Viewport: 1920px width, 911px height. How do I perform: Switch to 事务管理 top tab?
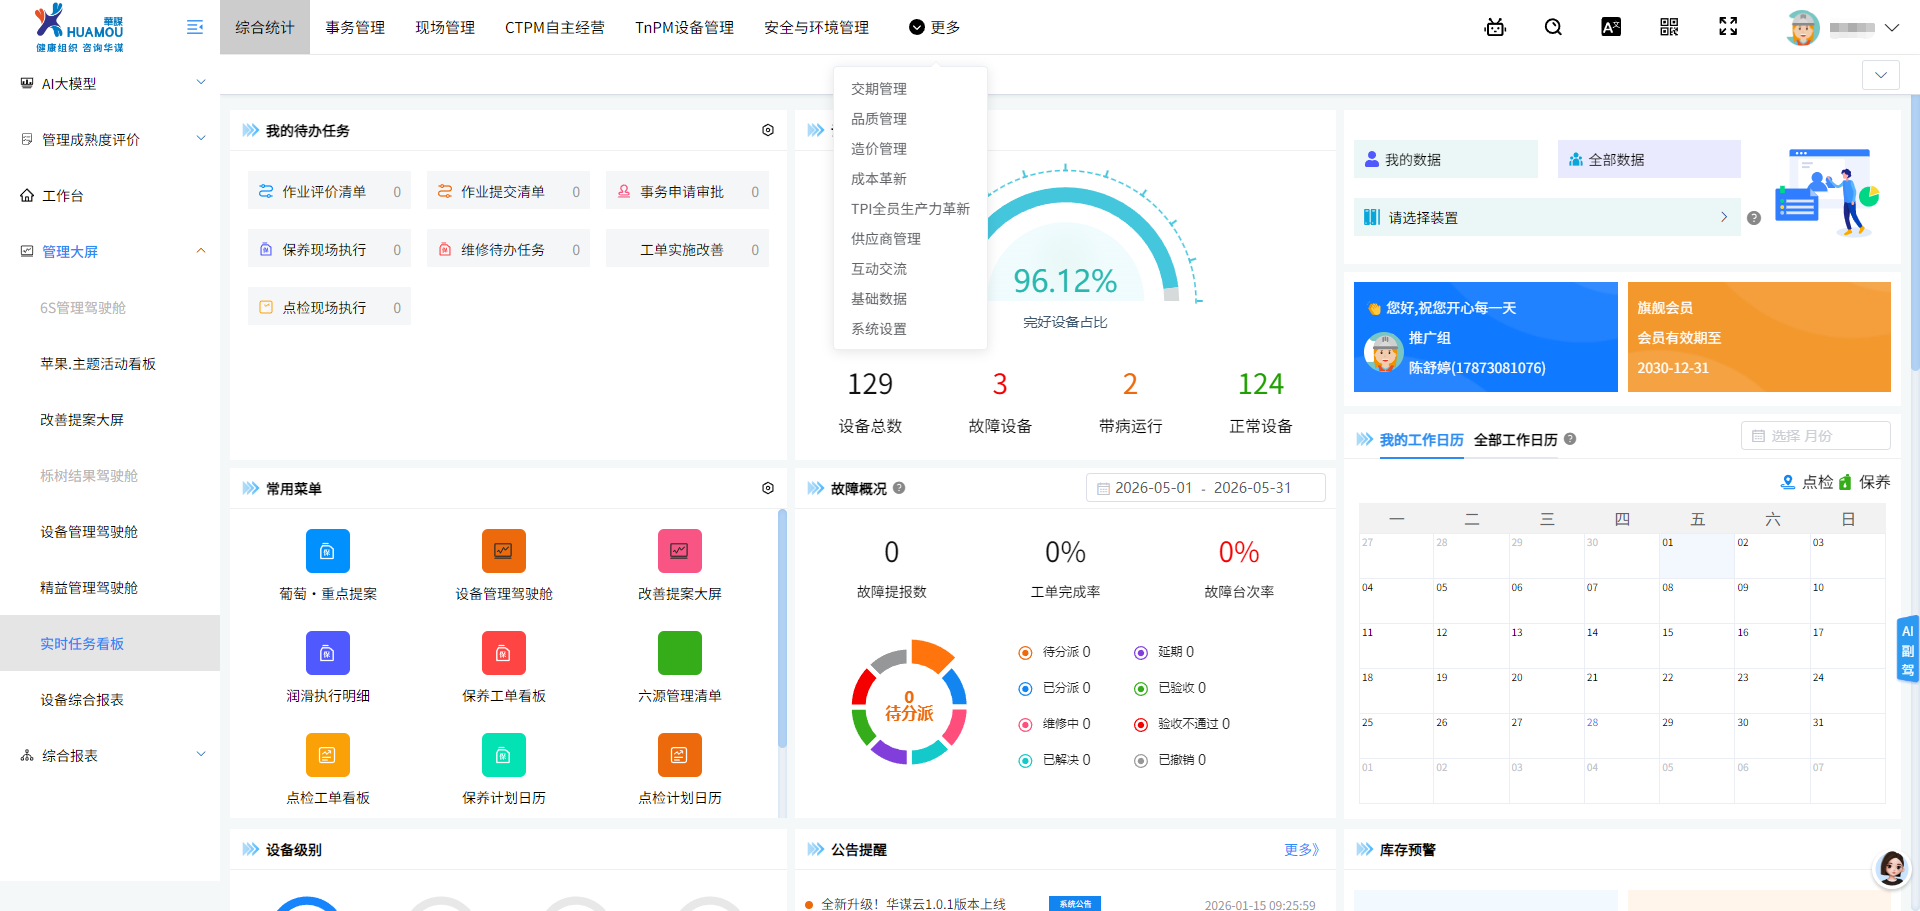click(355, 27)
